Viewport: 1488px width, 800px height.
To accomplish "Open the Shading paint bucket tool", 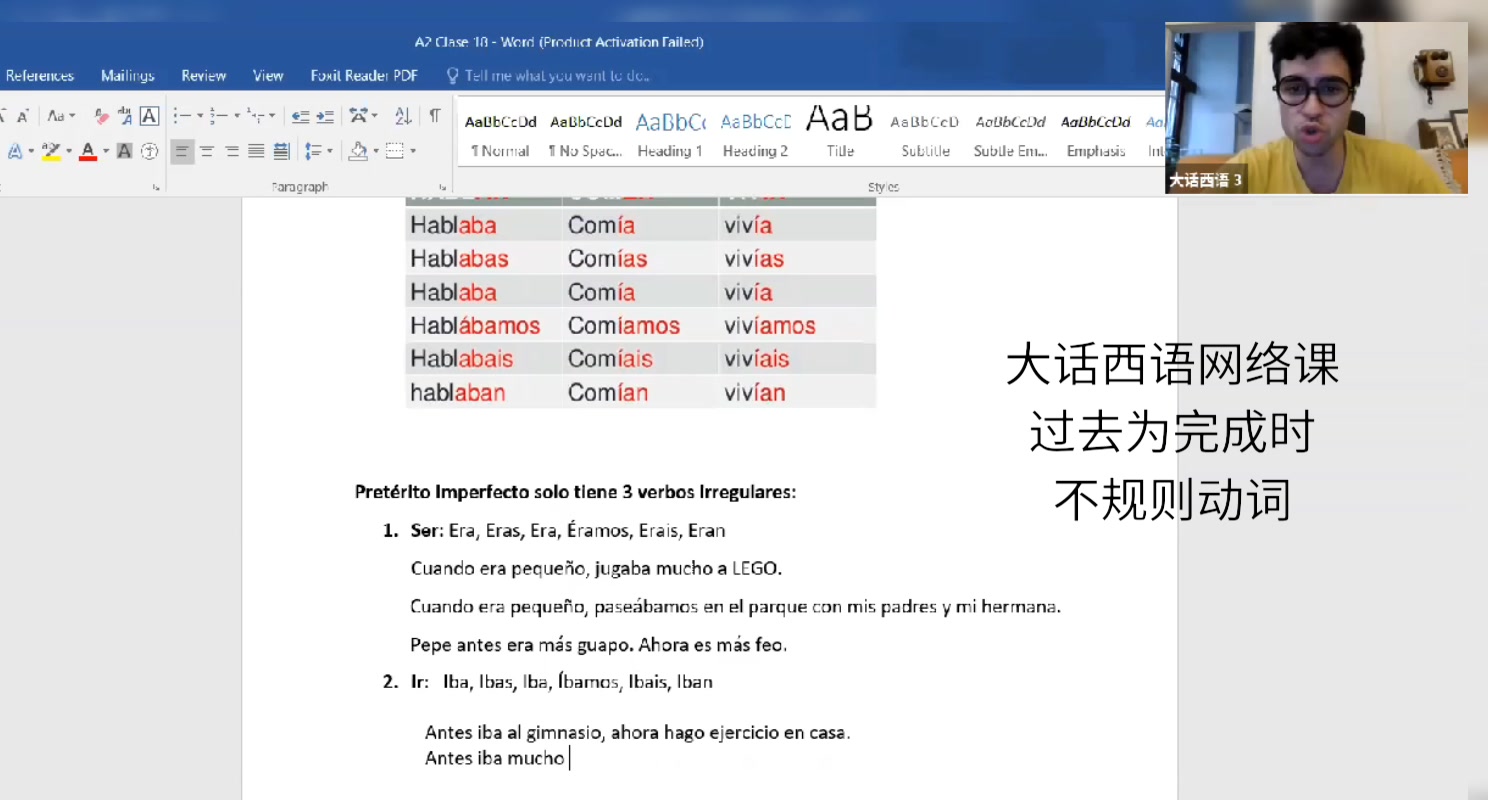I will 358,152.
